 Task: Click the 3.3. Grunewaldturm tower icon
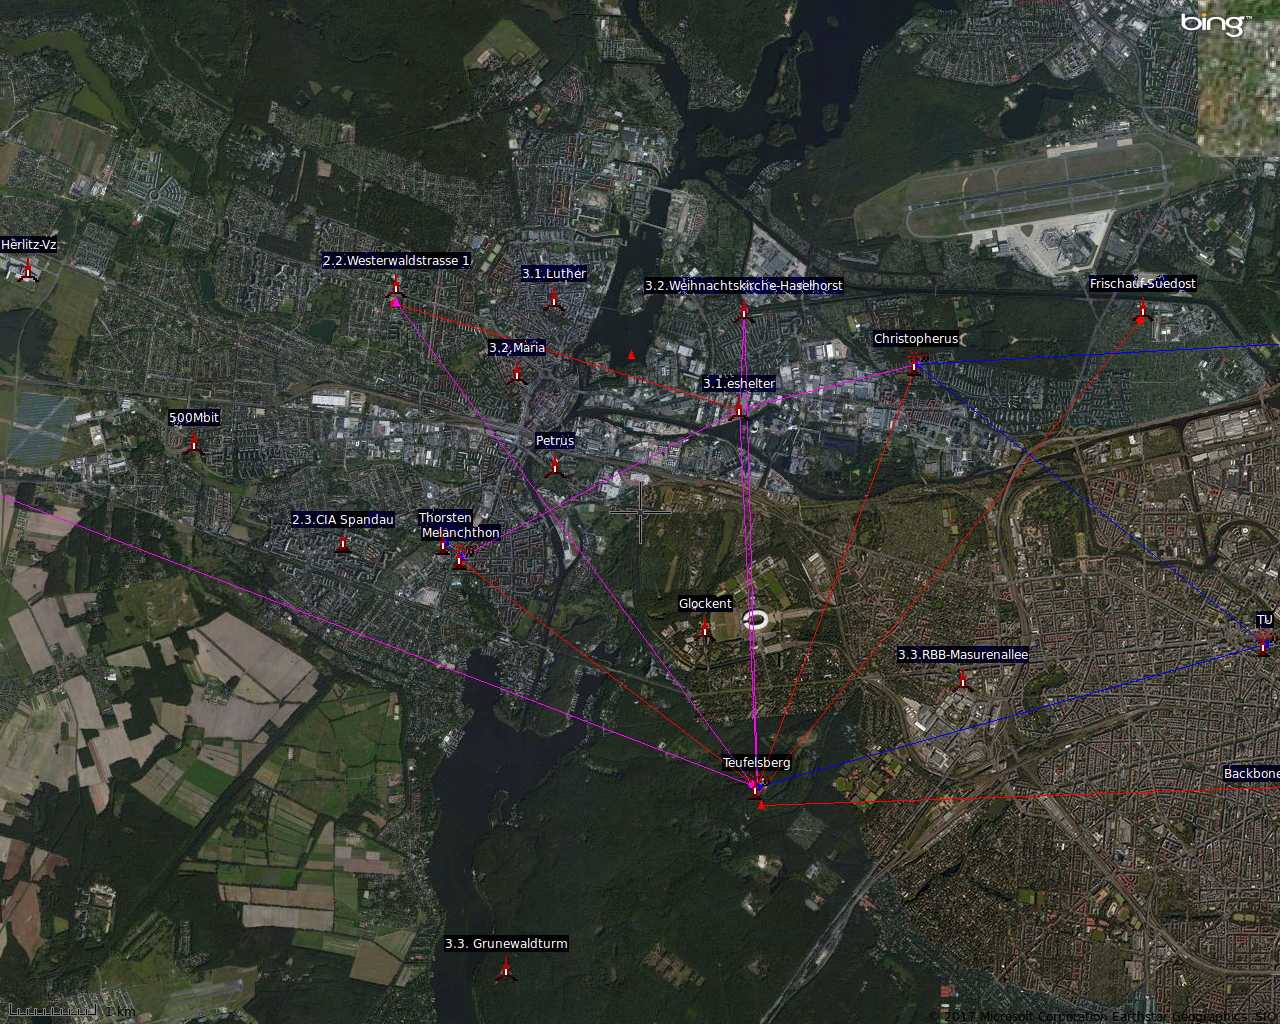click(x=506, y=968)
